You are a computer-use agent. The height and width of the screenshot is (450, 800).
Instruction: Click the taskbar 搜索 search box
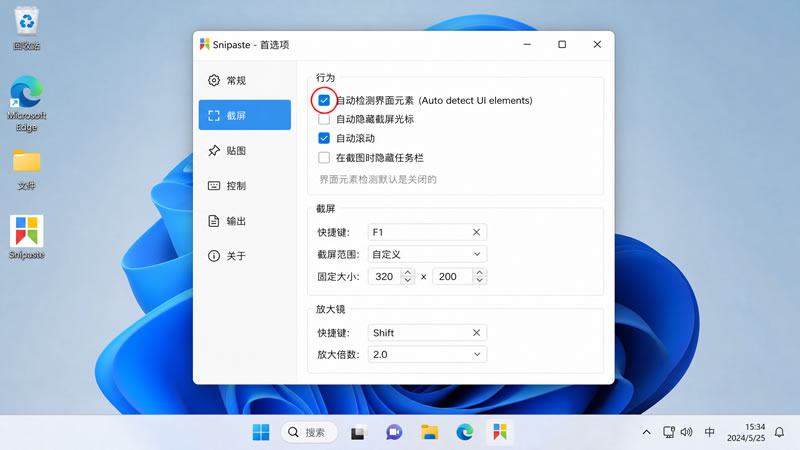(x=309, y=433)
